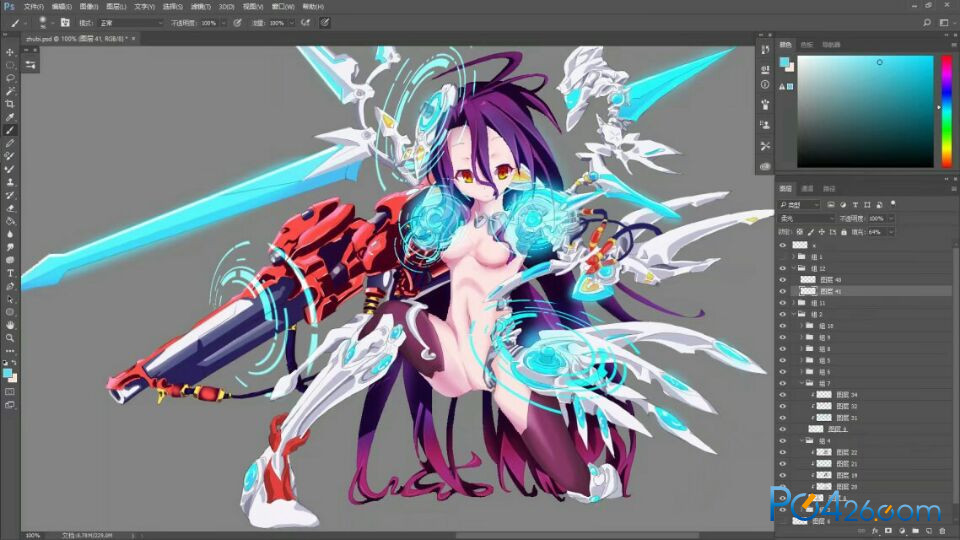
Task: Enable airbrush build-up icon in options bar
Action: point(306,23)
